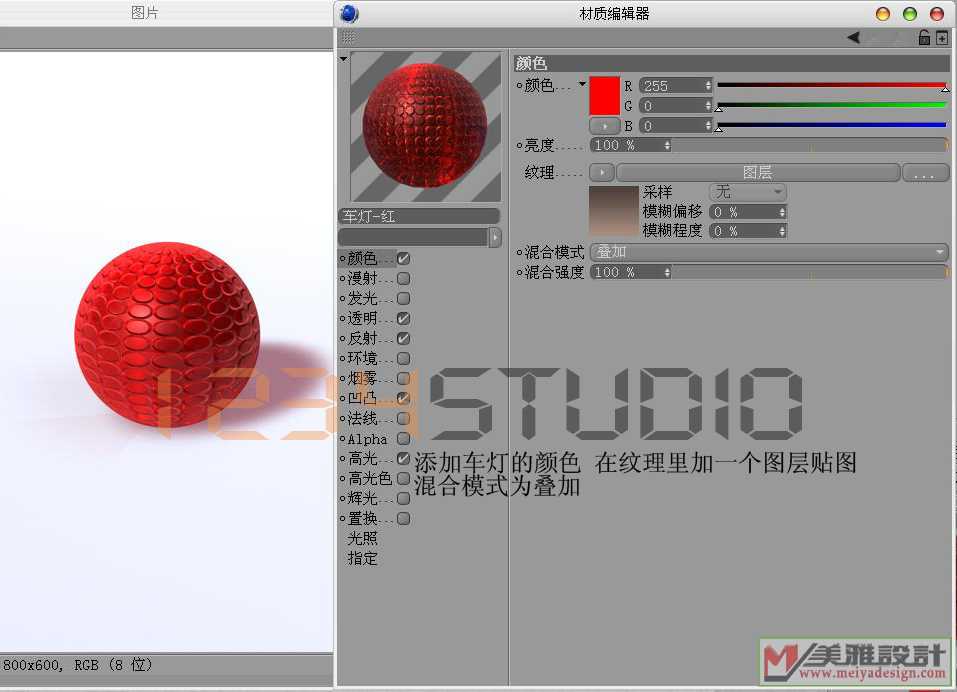
Task: Click the small arrow button under color swatch
Action: pos(604,126)
